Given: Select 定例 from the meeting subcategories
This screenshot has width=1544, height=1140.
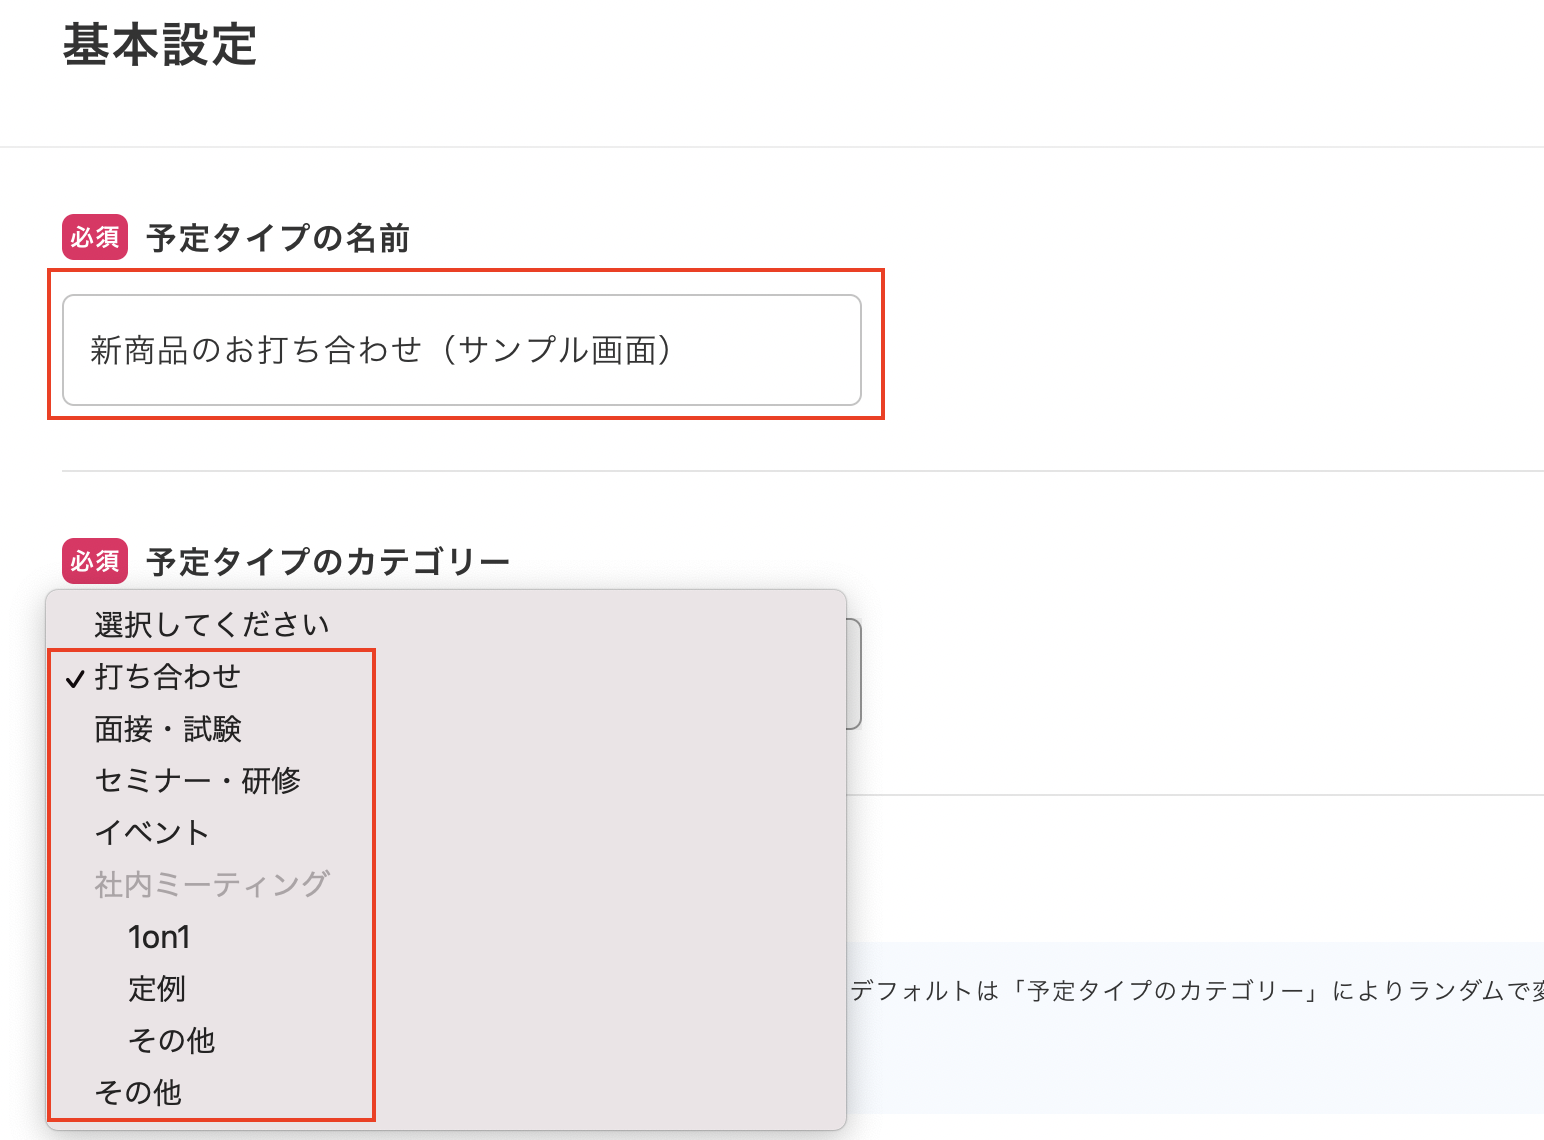Looking at the screenshot, I should 155,988.
